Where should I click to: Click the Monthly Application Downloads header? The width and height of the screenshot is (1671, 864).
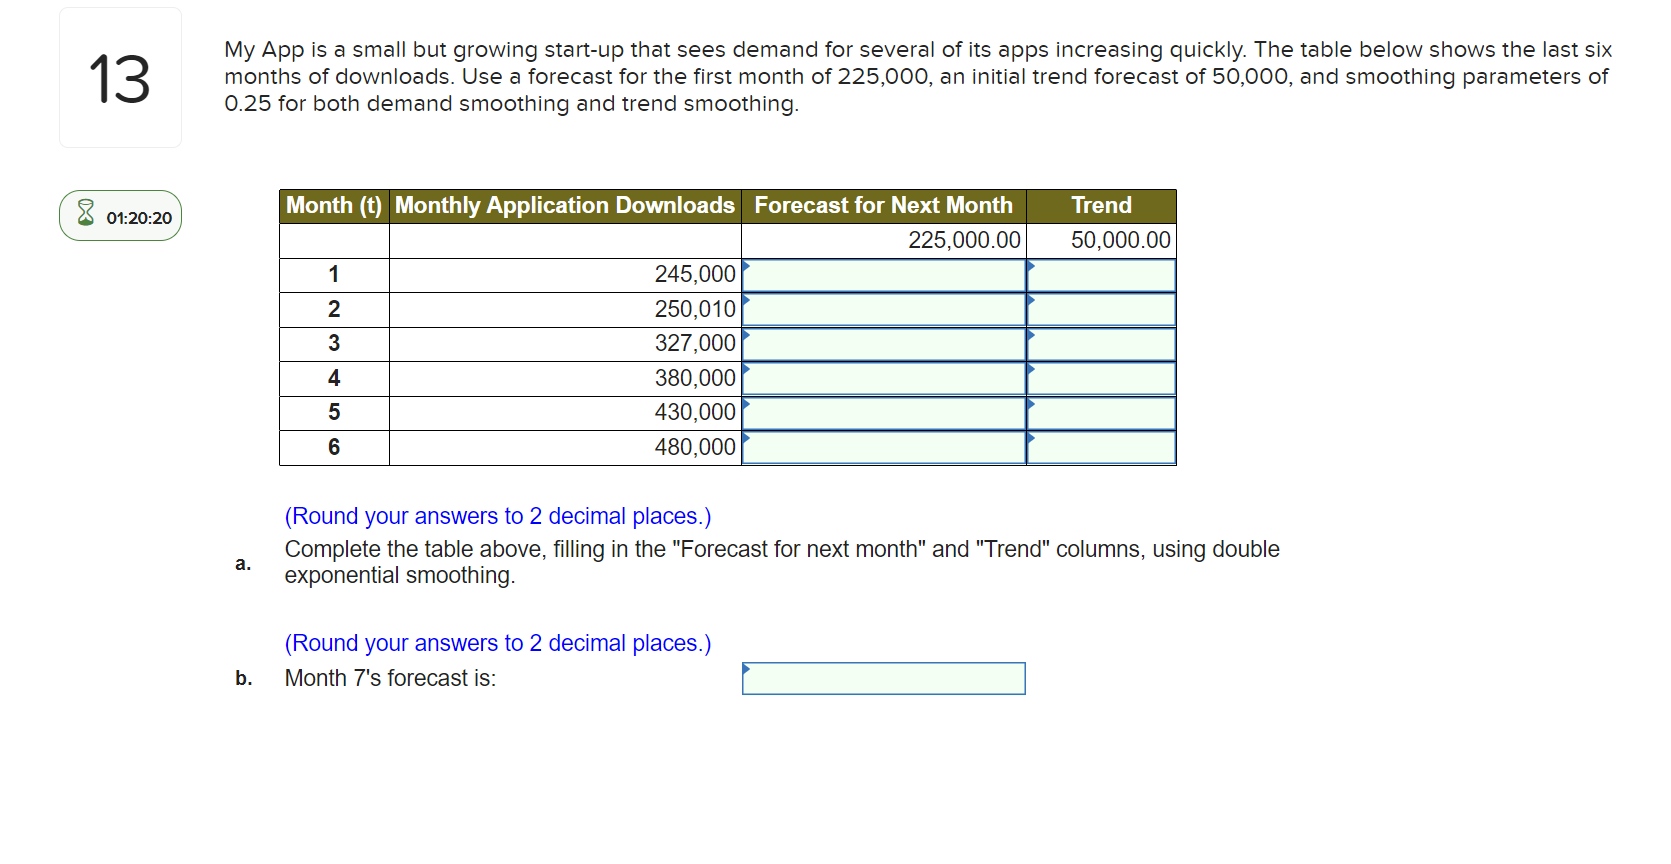(565, 206)
